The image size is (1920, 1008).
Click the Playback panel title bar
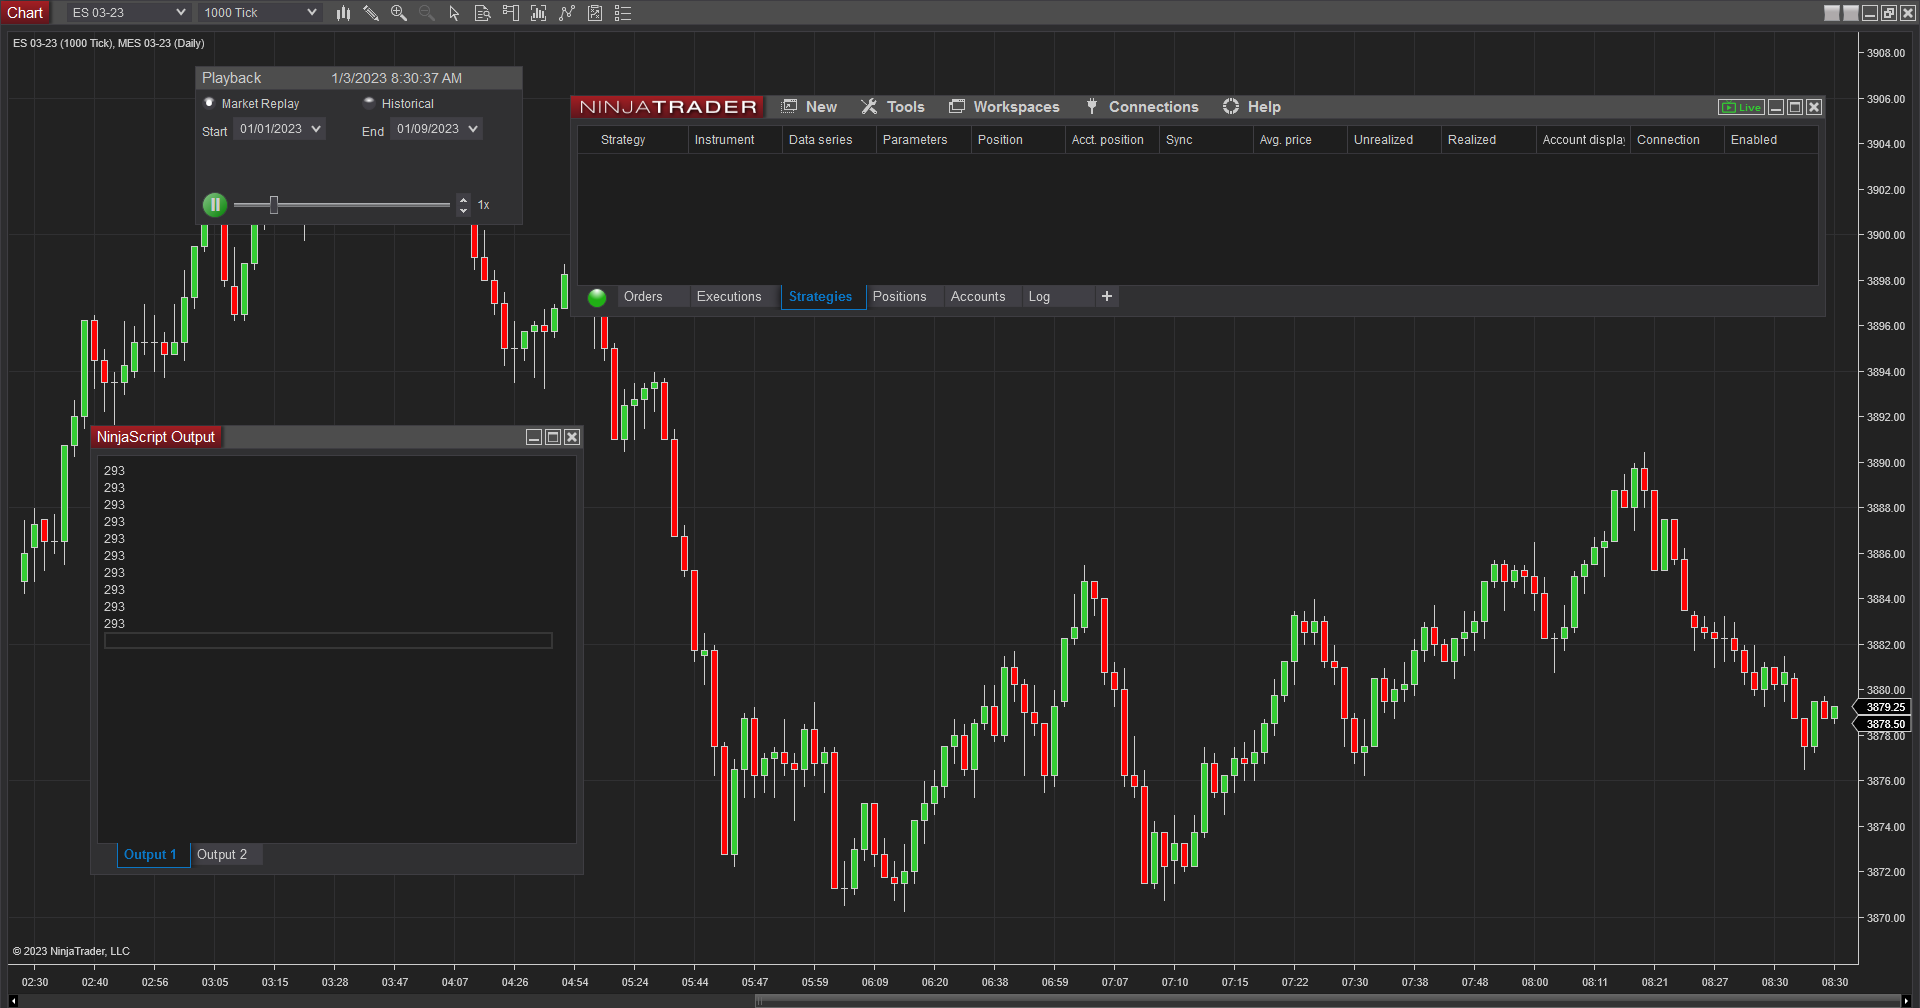[359, 78]
